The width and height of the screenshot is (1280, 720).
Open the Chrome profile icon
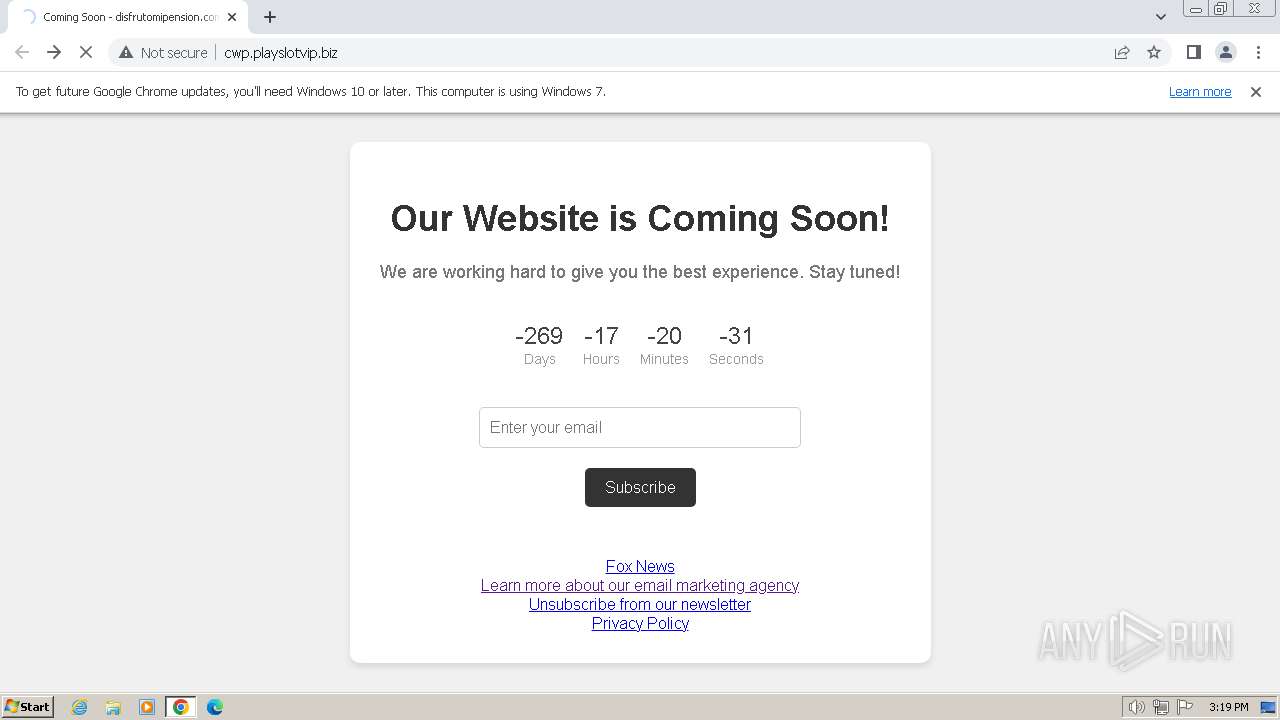click(x=1225, y=52)
